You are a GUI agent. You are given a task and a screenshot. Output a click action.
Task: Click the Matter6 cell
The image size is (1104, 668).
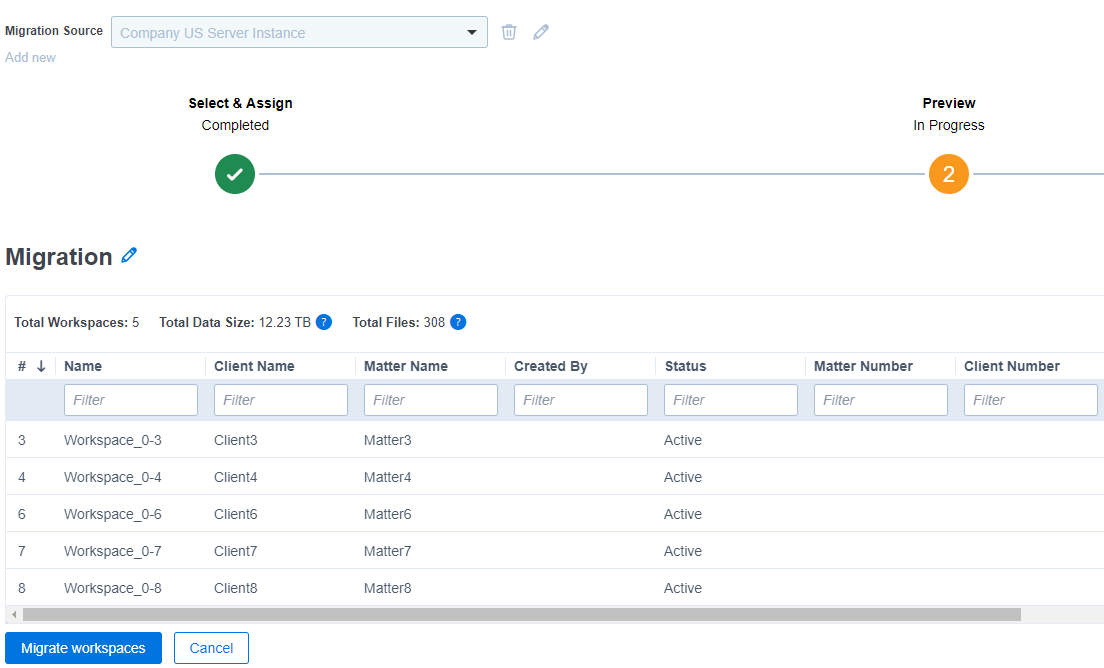point(387,514)
